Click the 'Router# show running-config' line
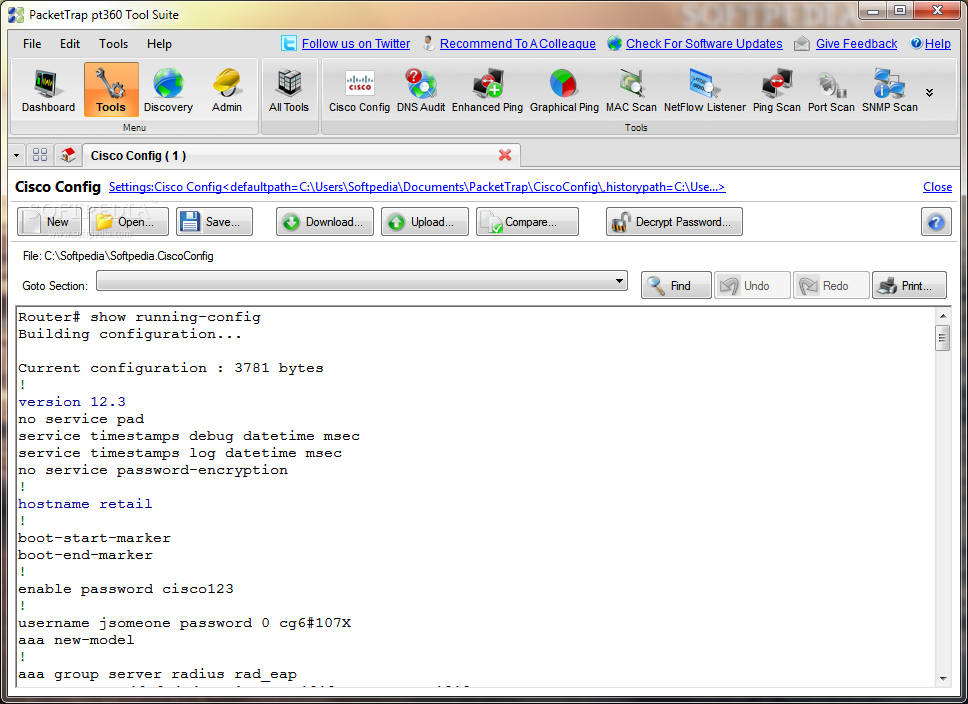This screenshot has width=968, height=704. (139, 317)
